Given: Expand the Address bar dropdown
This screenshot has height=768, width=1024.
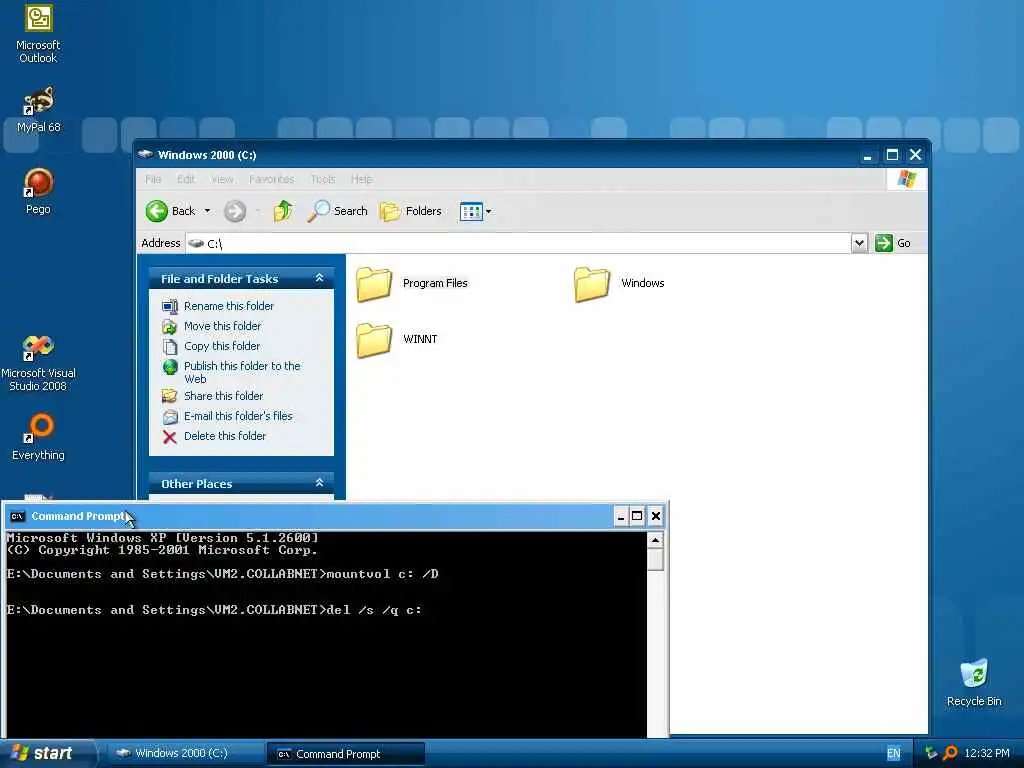Looking at the screenshot, I should pyautogui.click(x=859, y=243).
